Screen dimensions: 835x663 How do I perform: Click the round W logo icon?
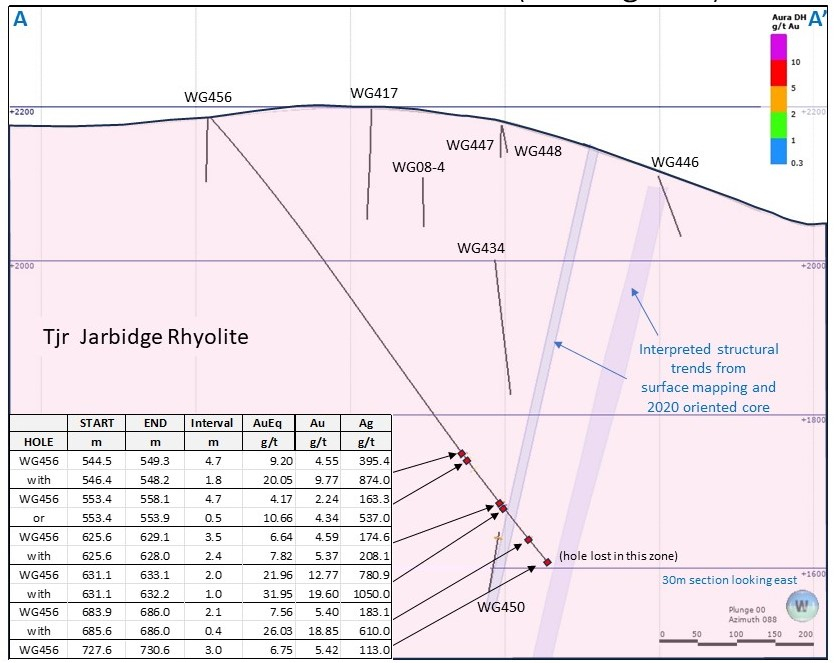click(801, 607)
